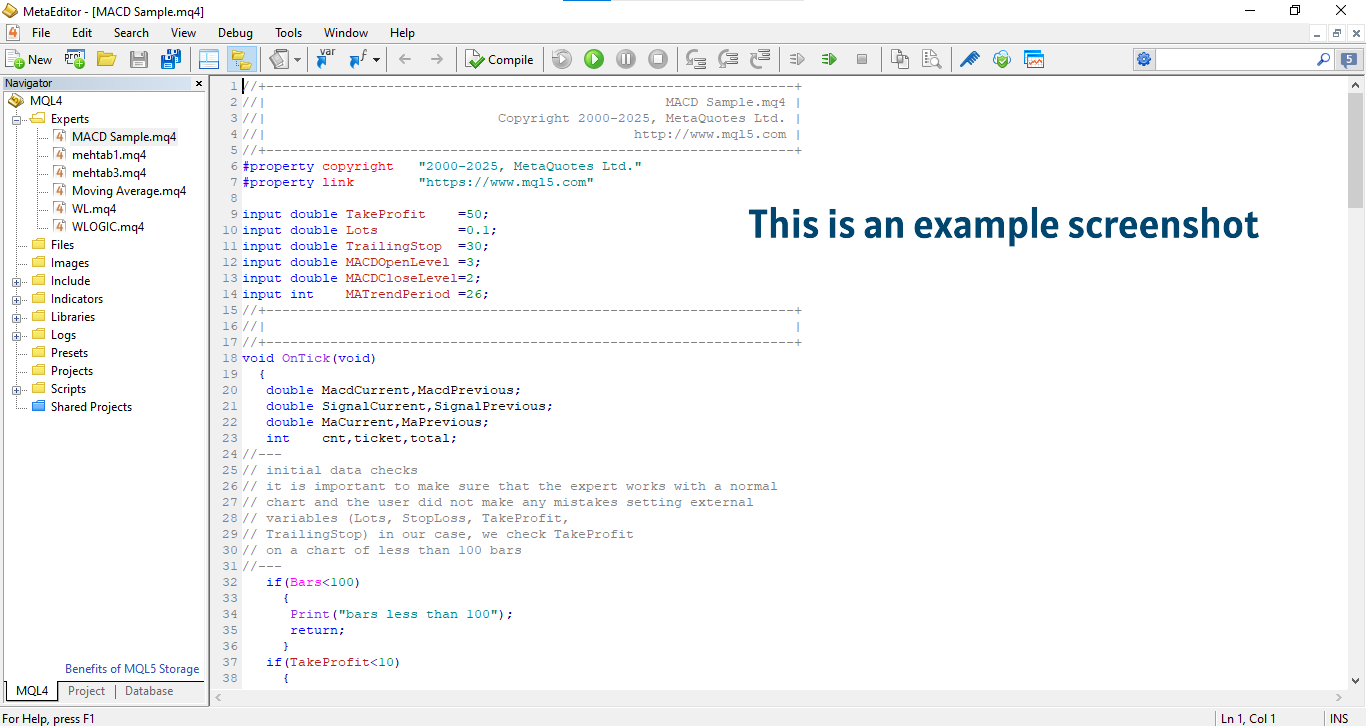Screen dimensions: 1366x726
Task: Switch to the Project tab in Navigator
Action: click(86, 691)
